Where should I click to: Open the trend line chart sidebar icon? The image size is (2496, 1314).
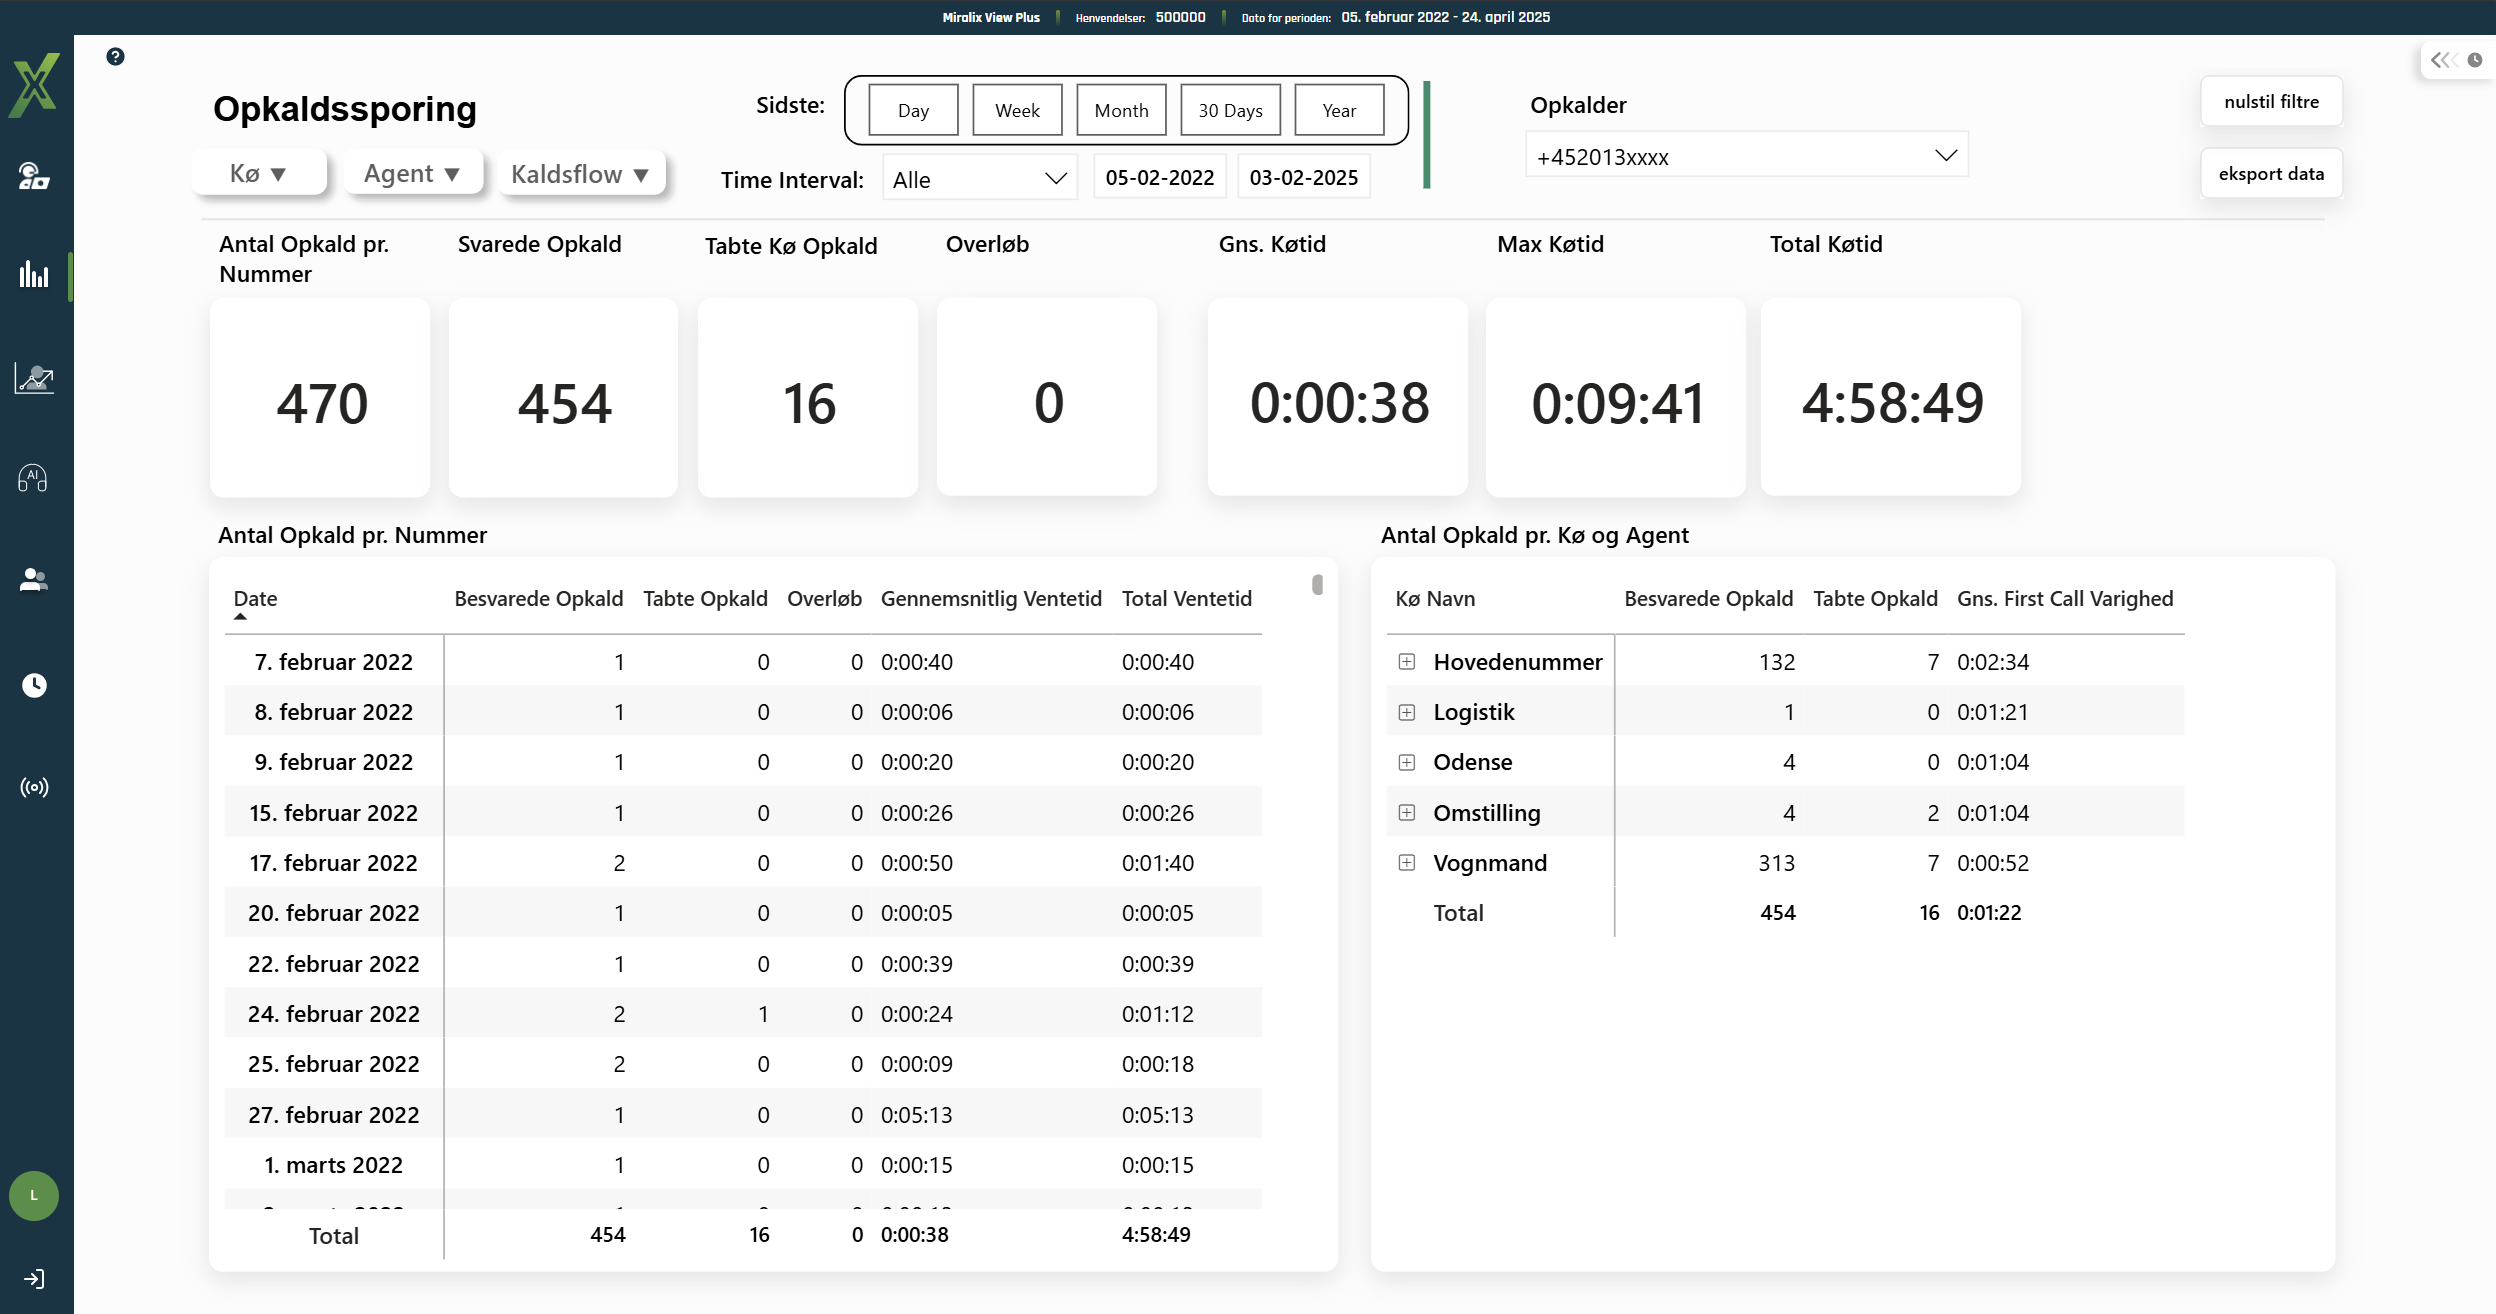(34, 378)
